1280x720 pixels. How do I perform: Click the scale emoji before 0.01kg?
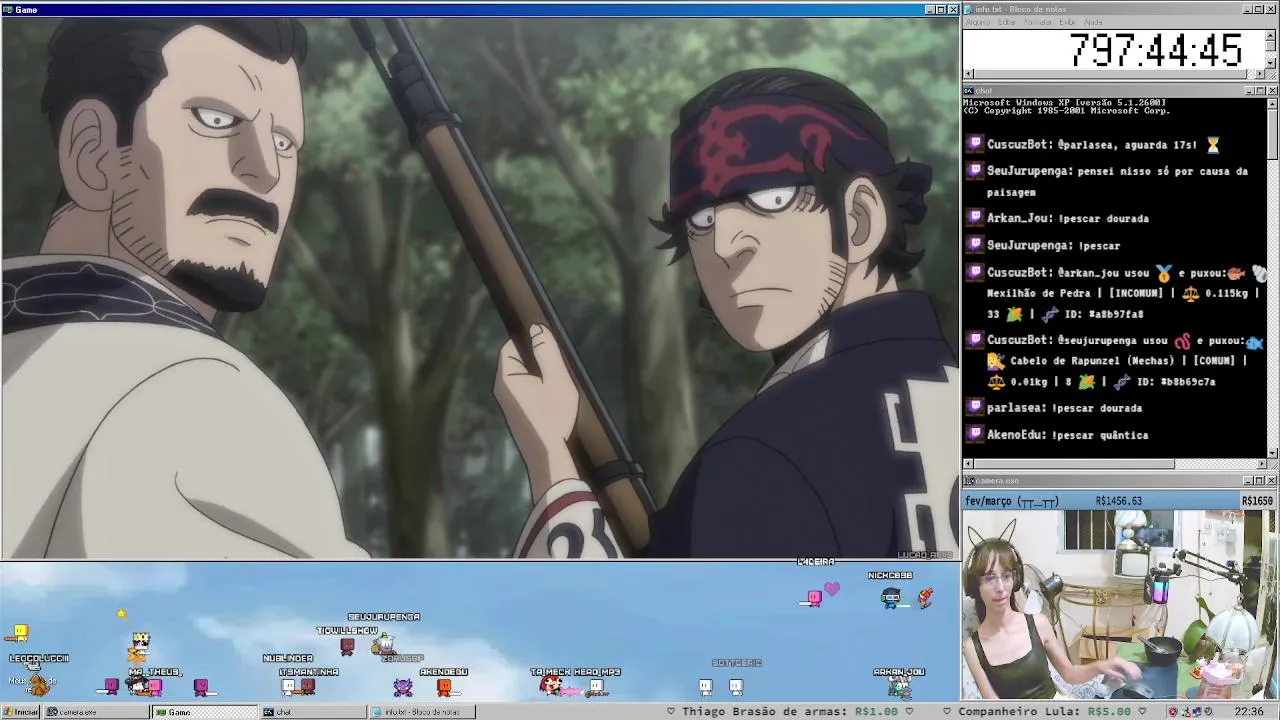996,381
